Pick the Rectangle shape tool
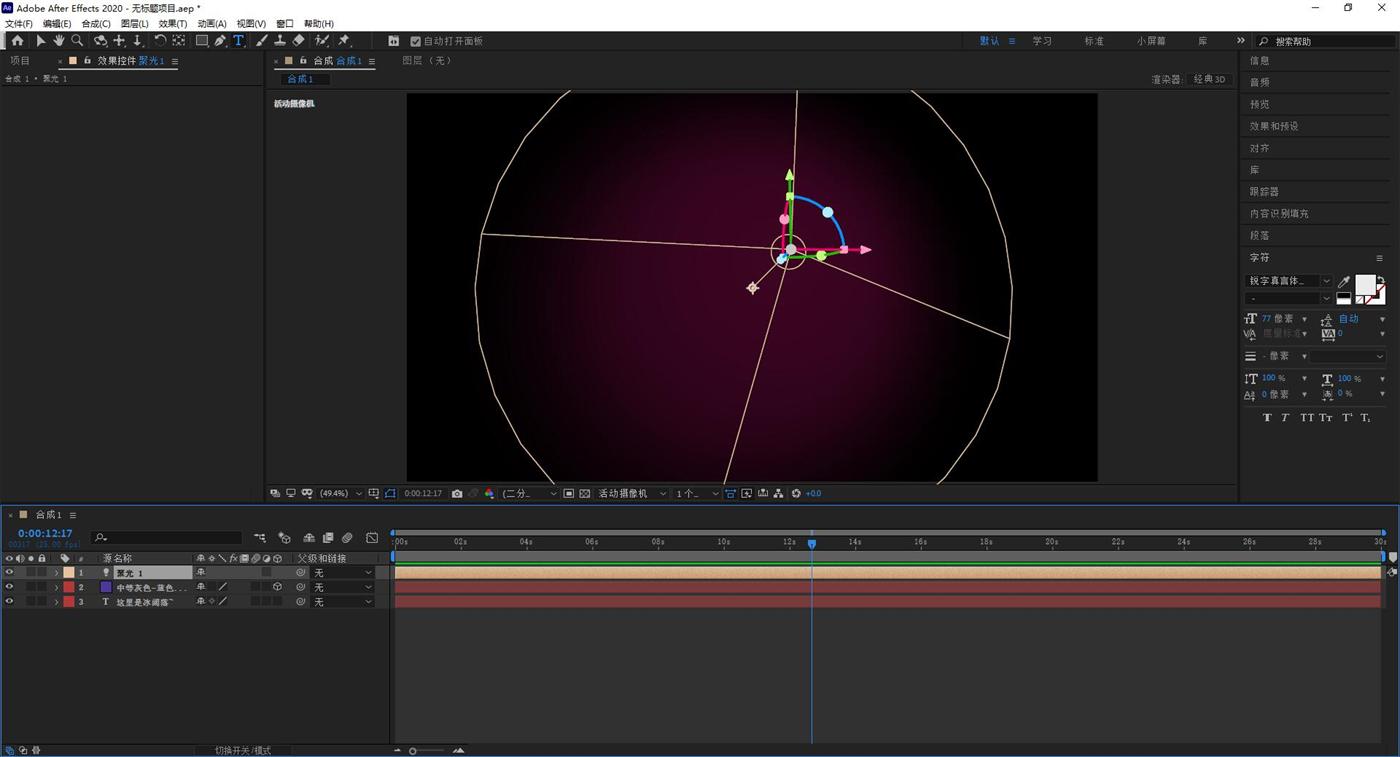This screenshot has width=1400, height=757. (x=201, y=41)
